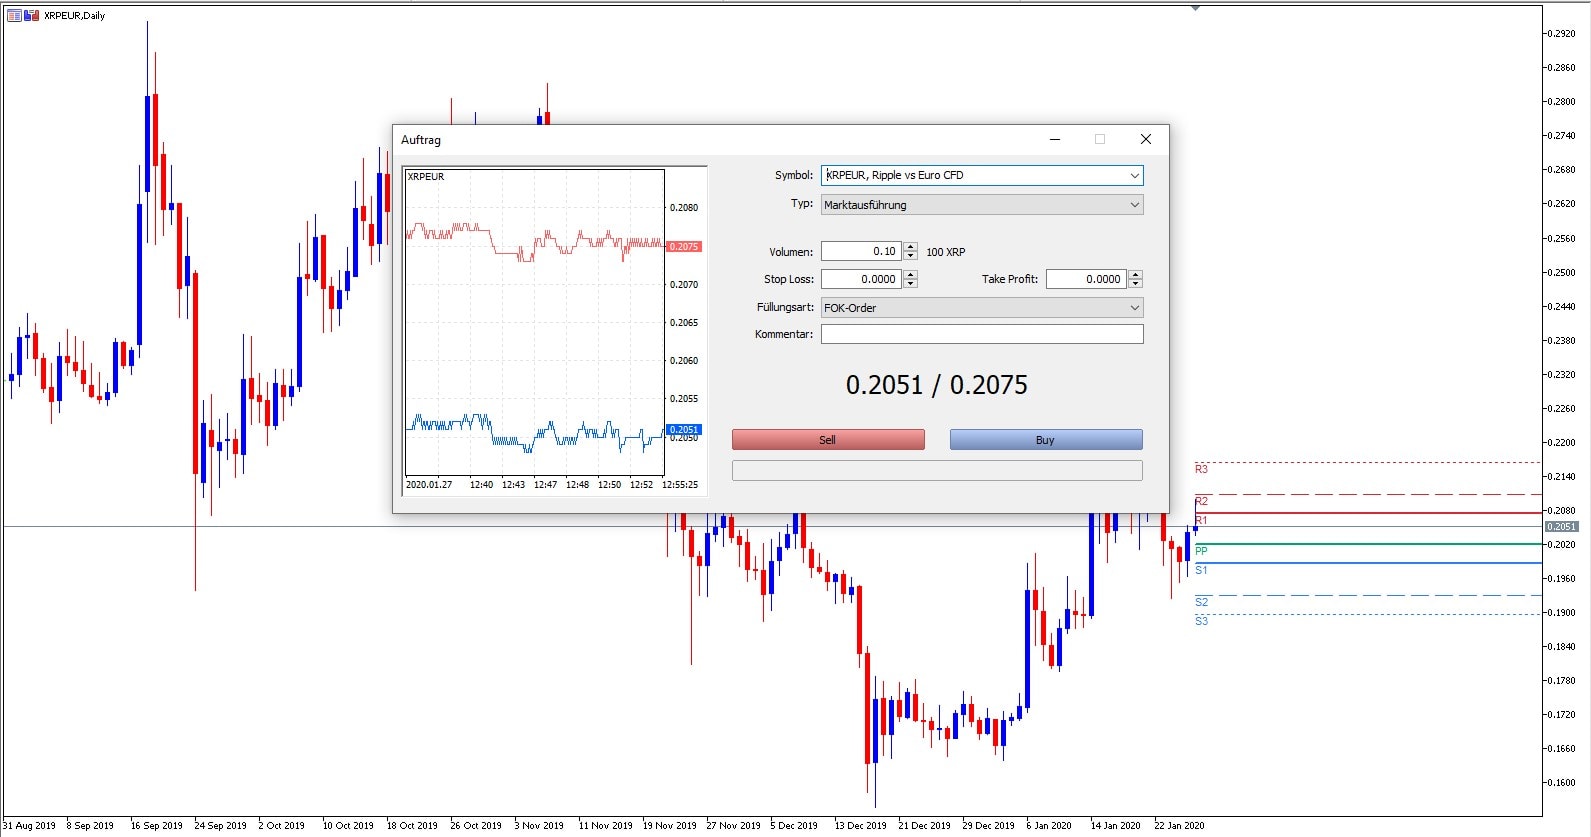Click the chart shift triangle marker at top

1195,8
